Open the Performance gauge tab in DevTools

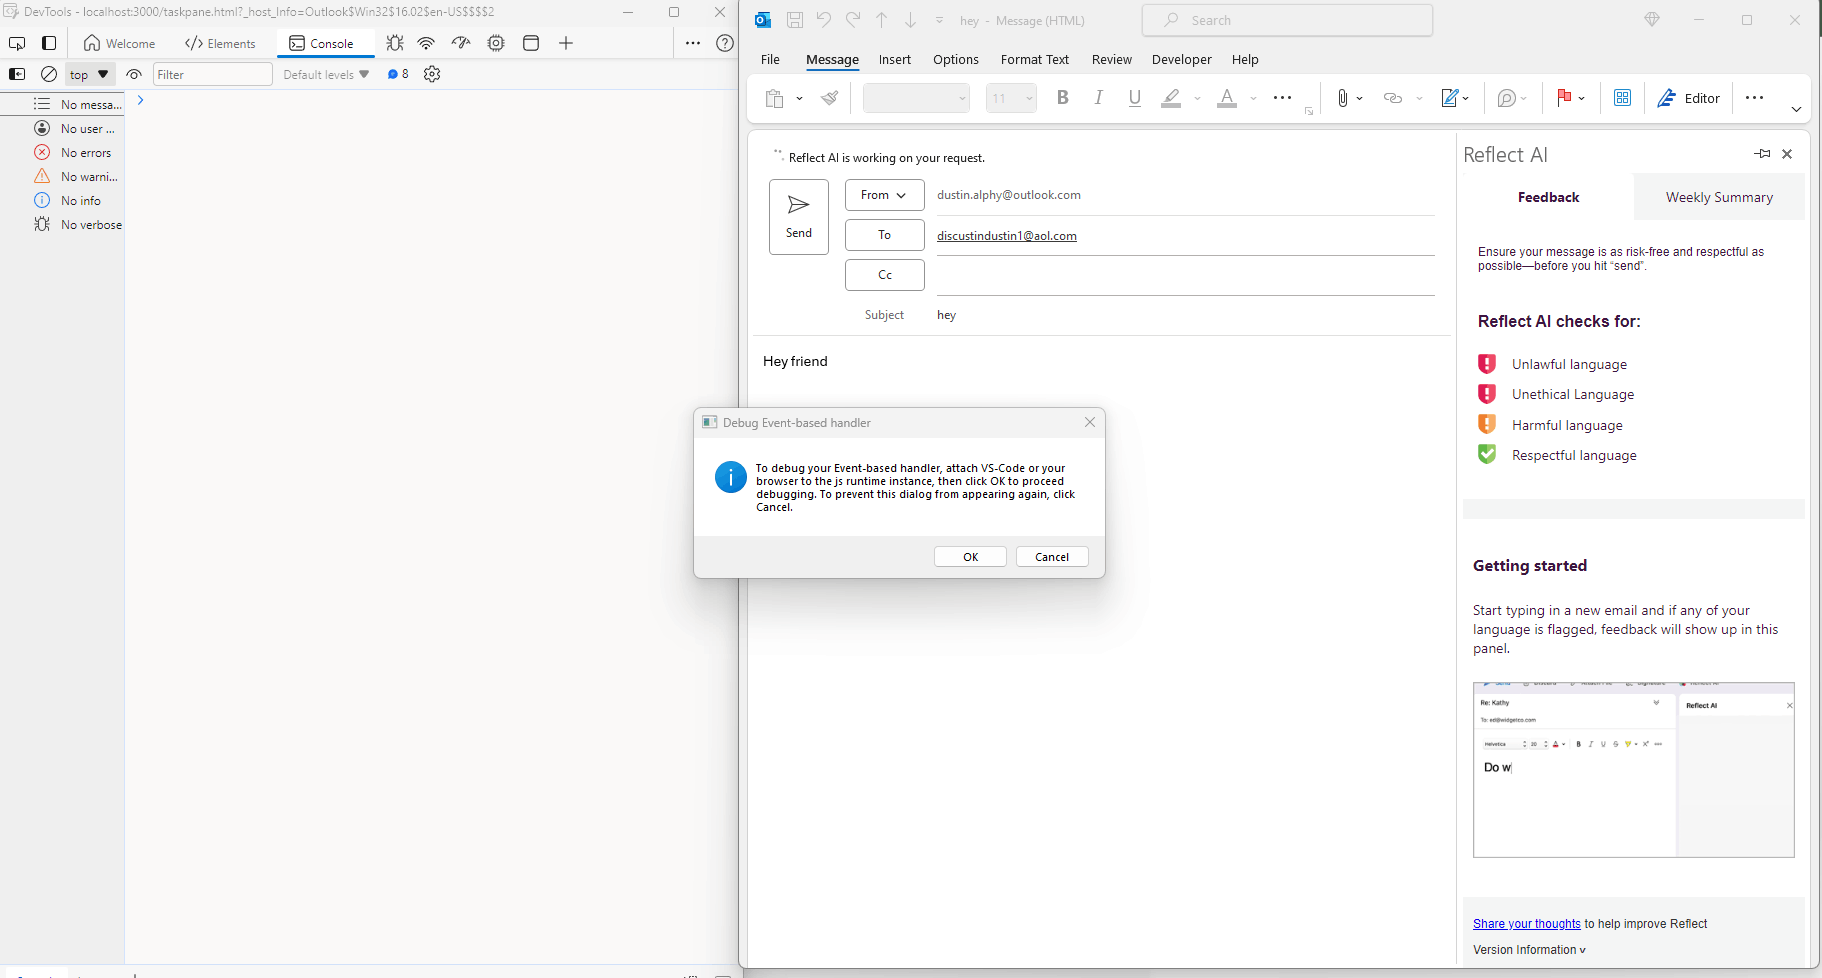click(x=461, y=43)
